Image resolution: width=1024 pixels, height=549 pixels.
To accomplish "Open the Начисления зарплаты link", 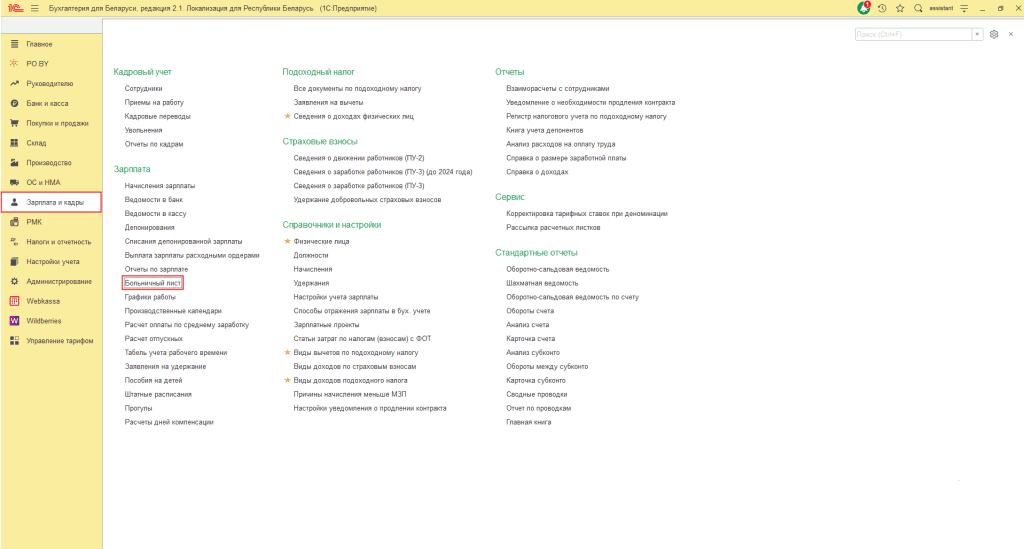I will [x=160, y=186].
